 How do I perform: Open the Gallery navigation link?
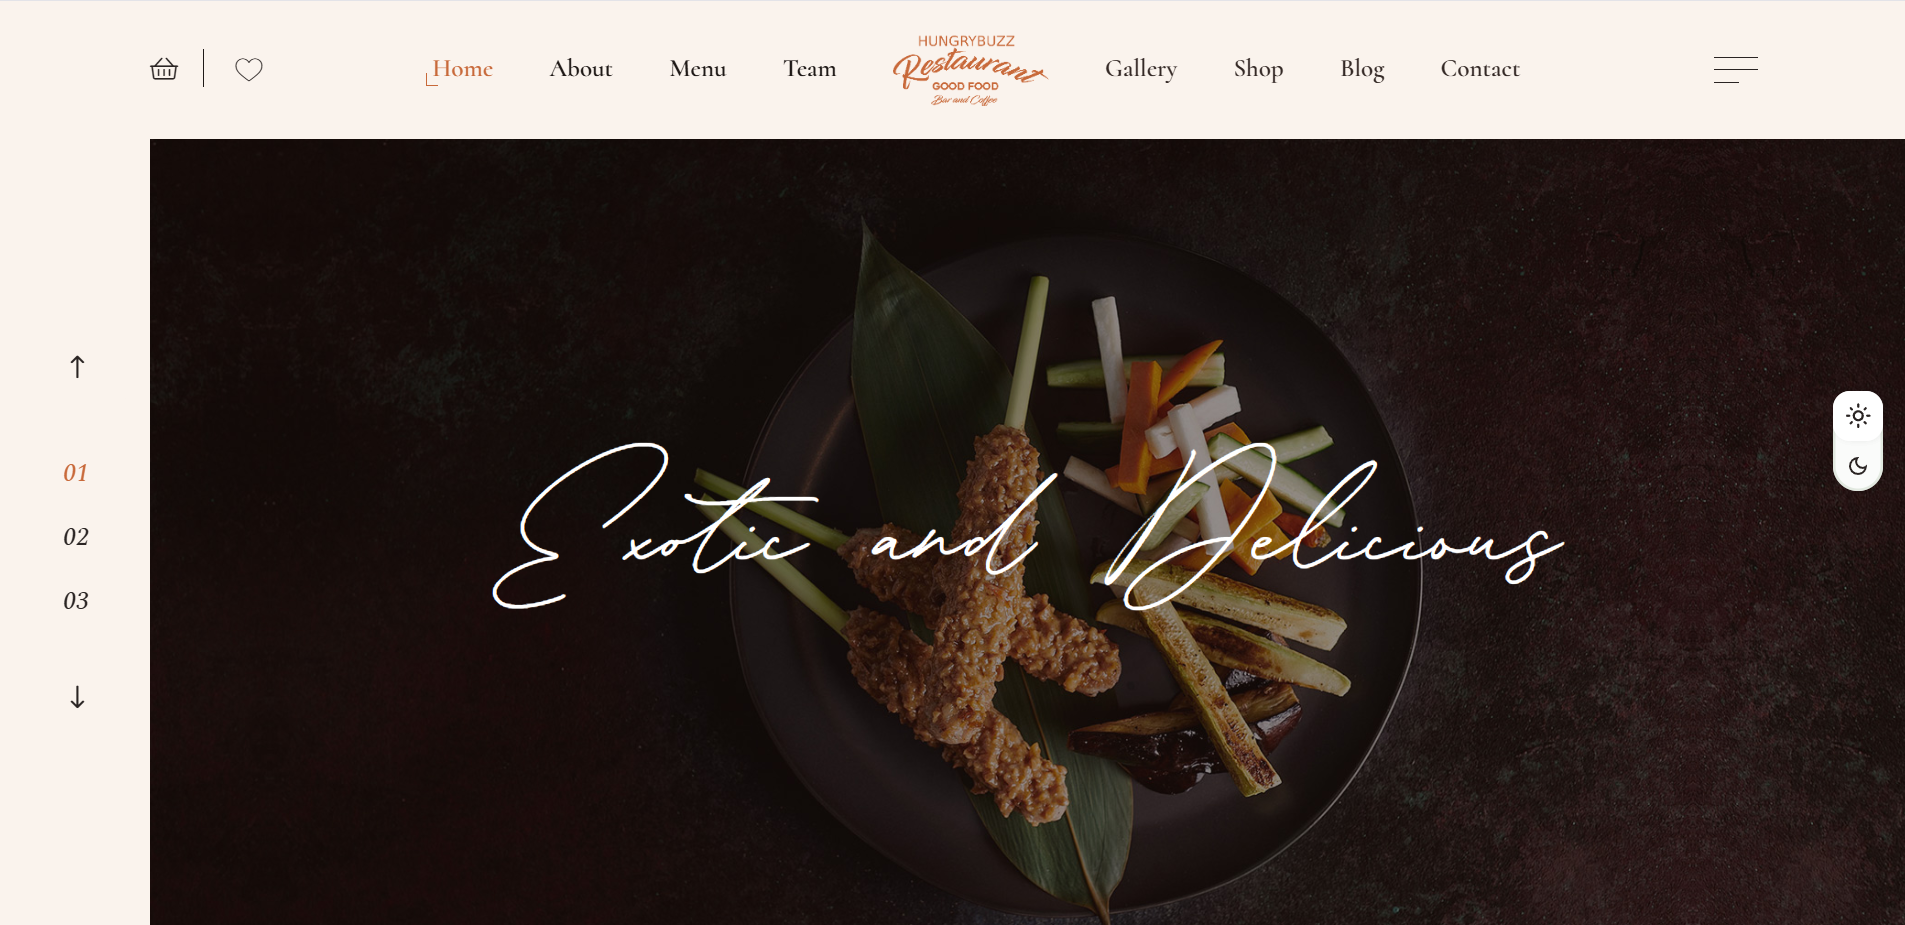click(x=1141, y=69)
